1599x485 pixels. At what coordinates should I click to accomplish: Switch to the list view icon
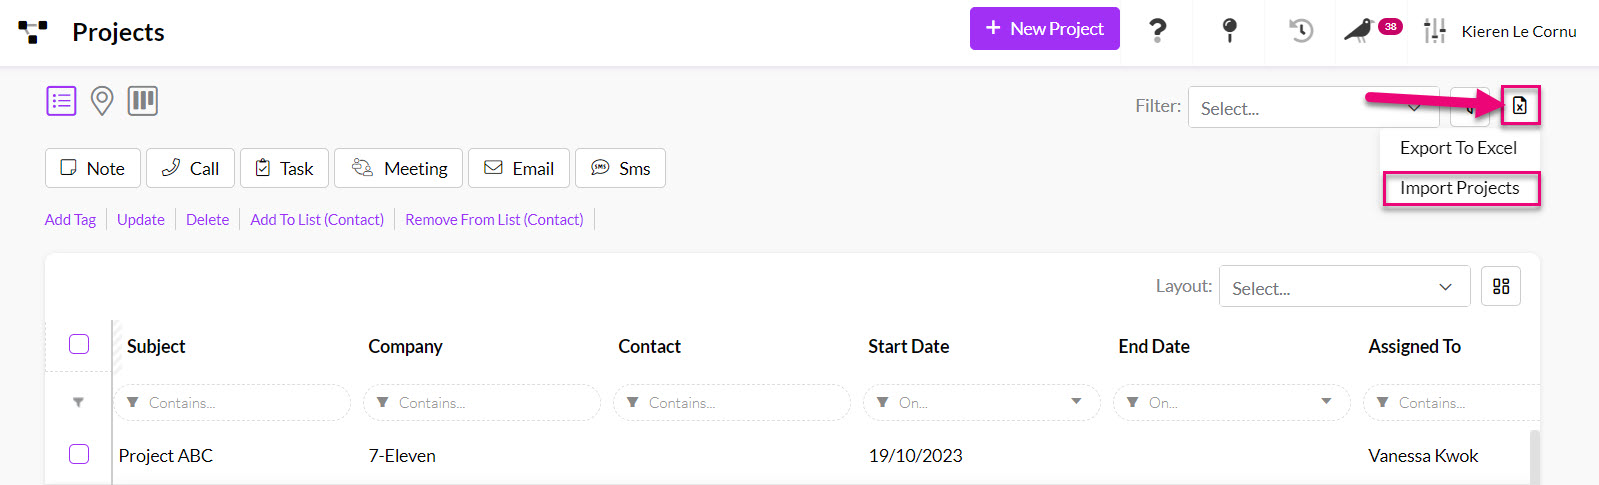(x=61, y=101)
